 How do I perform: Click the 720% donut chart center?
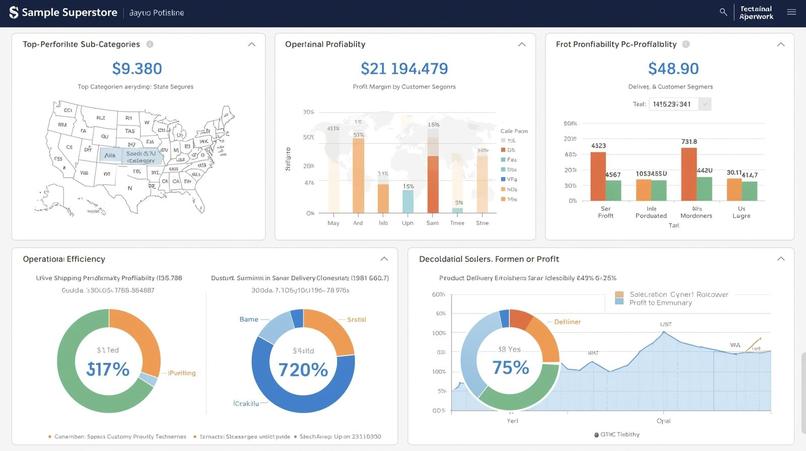click(303, 362)
